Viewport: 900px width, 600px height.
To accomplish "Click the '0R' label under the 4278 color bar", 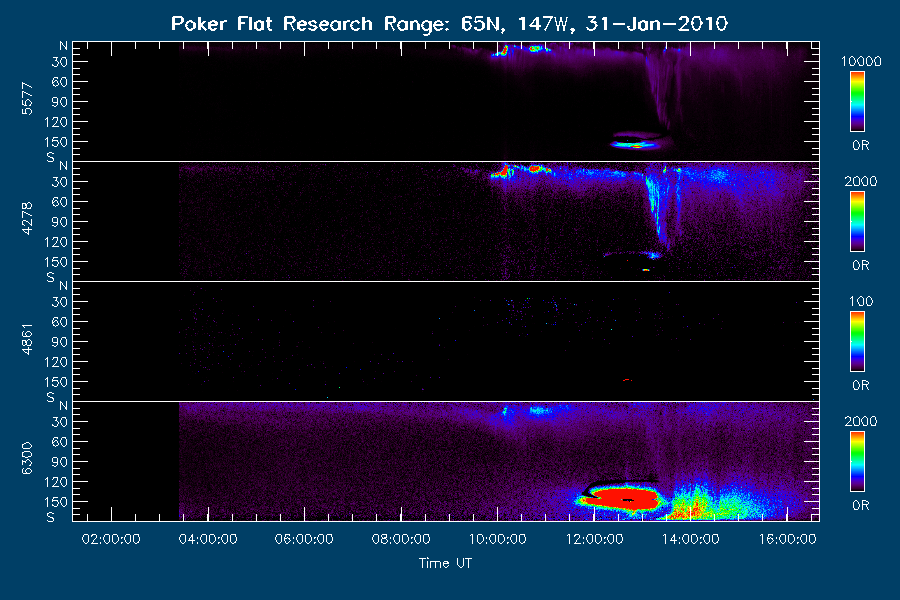I will click(860, 265).
